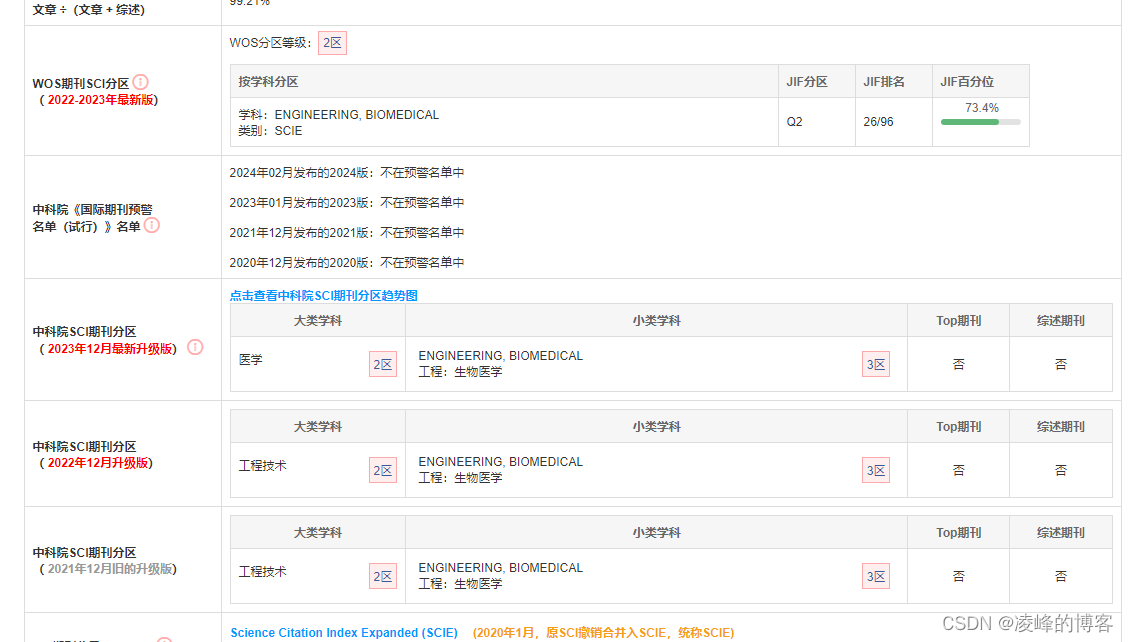Click the 2022-2023年最新版 red label

101,99
